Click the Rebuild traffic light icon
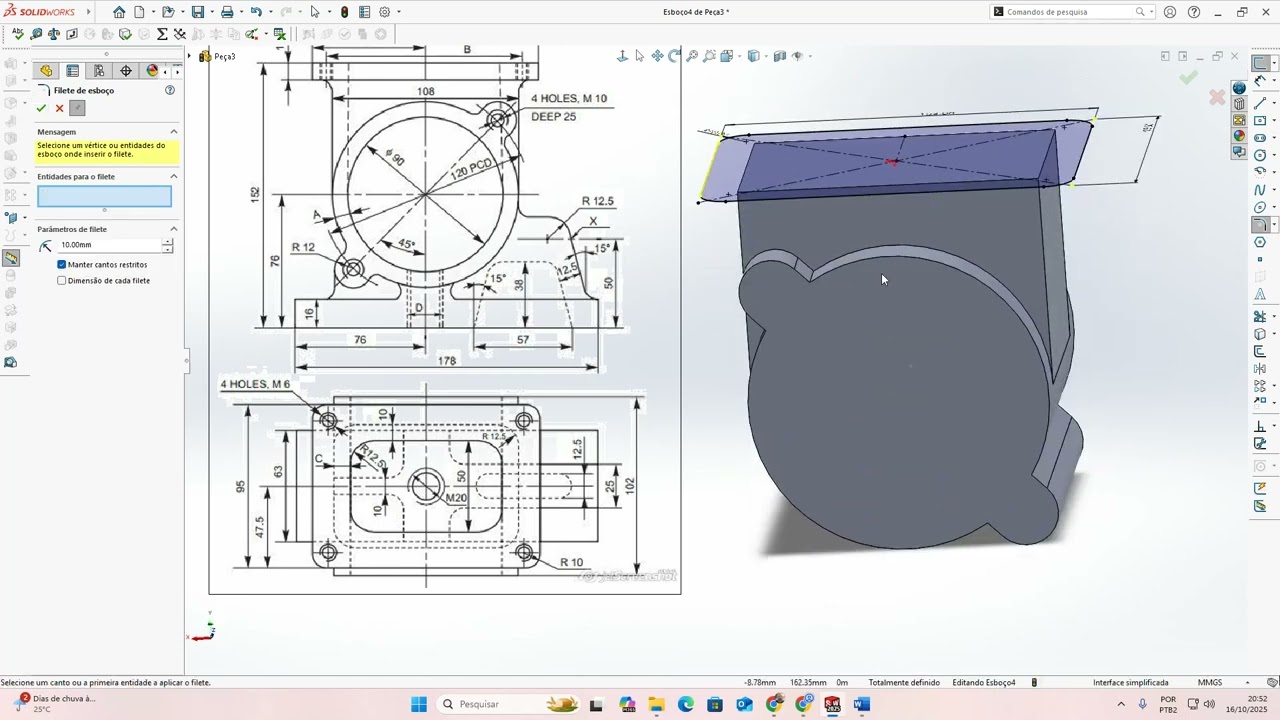This screenshot has width=1280, height=720. (x=345, y=12)
